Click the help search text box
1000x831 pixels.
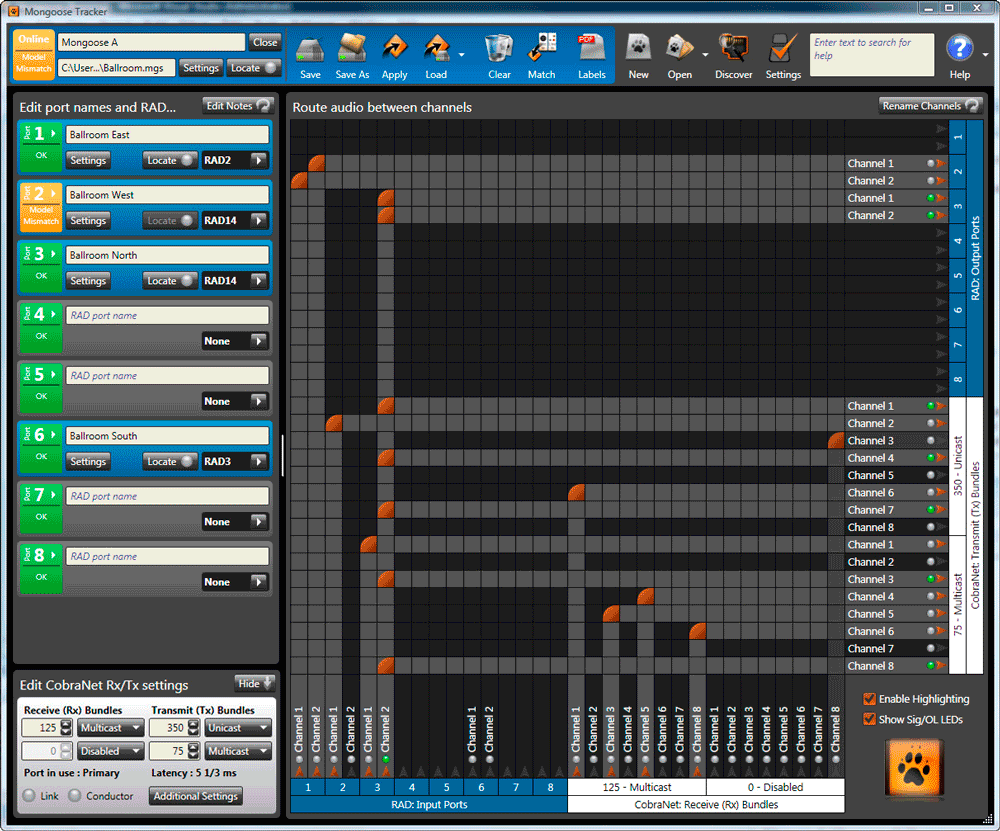click(x=871, y=55)
